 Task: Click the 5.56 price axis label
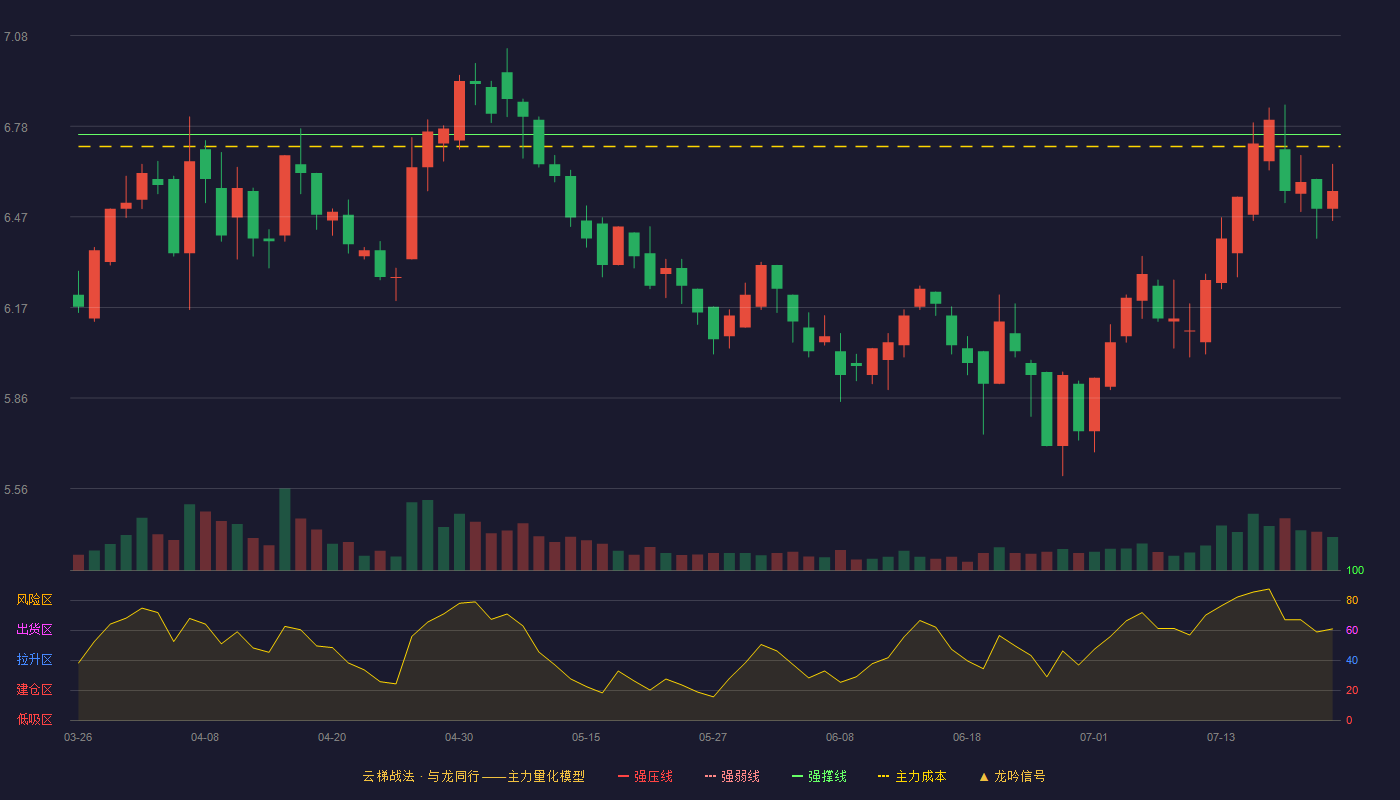coord(16,490)
